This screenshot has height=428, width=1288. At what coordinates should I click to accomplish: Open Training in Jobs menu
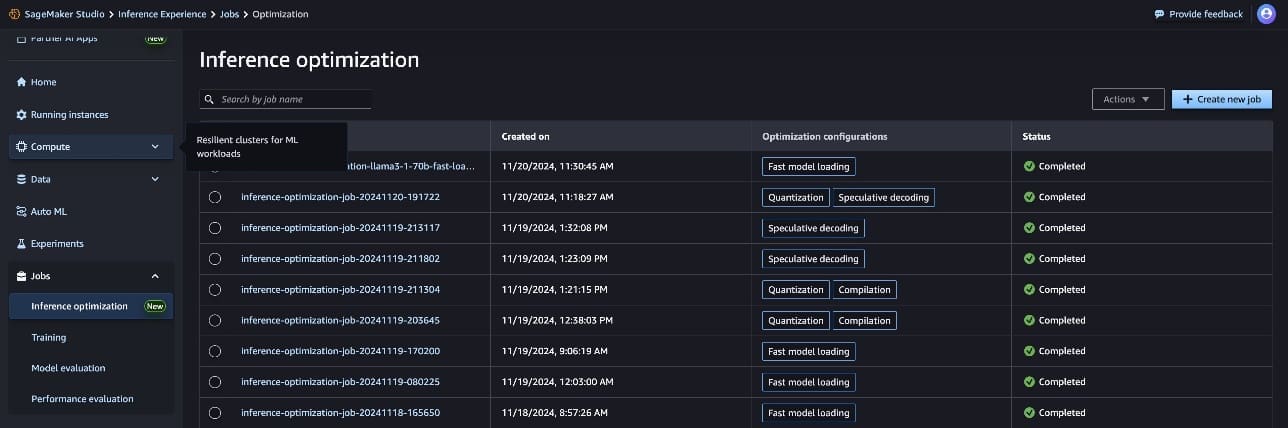pos(48,338)
